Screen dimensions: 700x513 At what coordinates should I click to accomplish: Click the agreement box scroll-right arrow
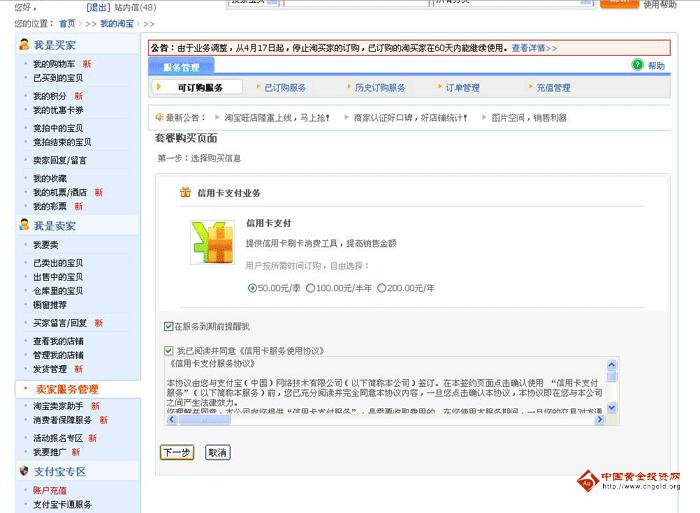(x=600, y=419)
